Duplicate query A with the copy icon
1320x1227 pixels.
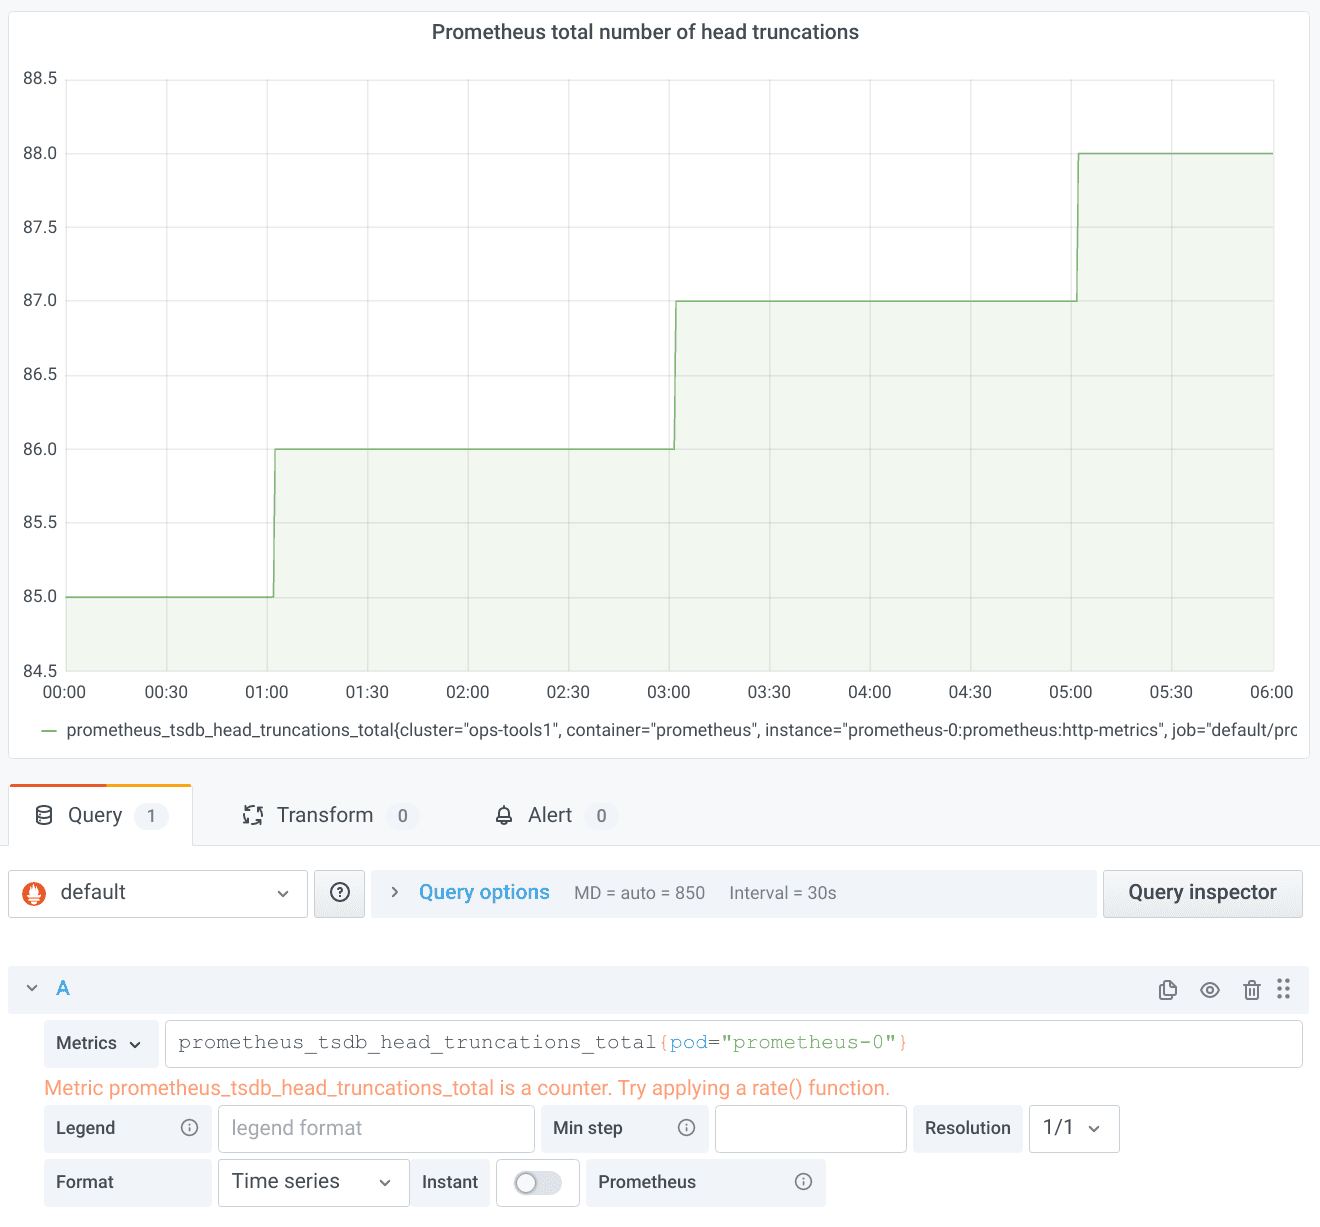[x=1167, y=990]
